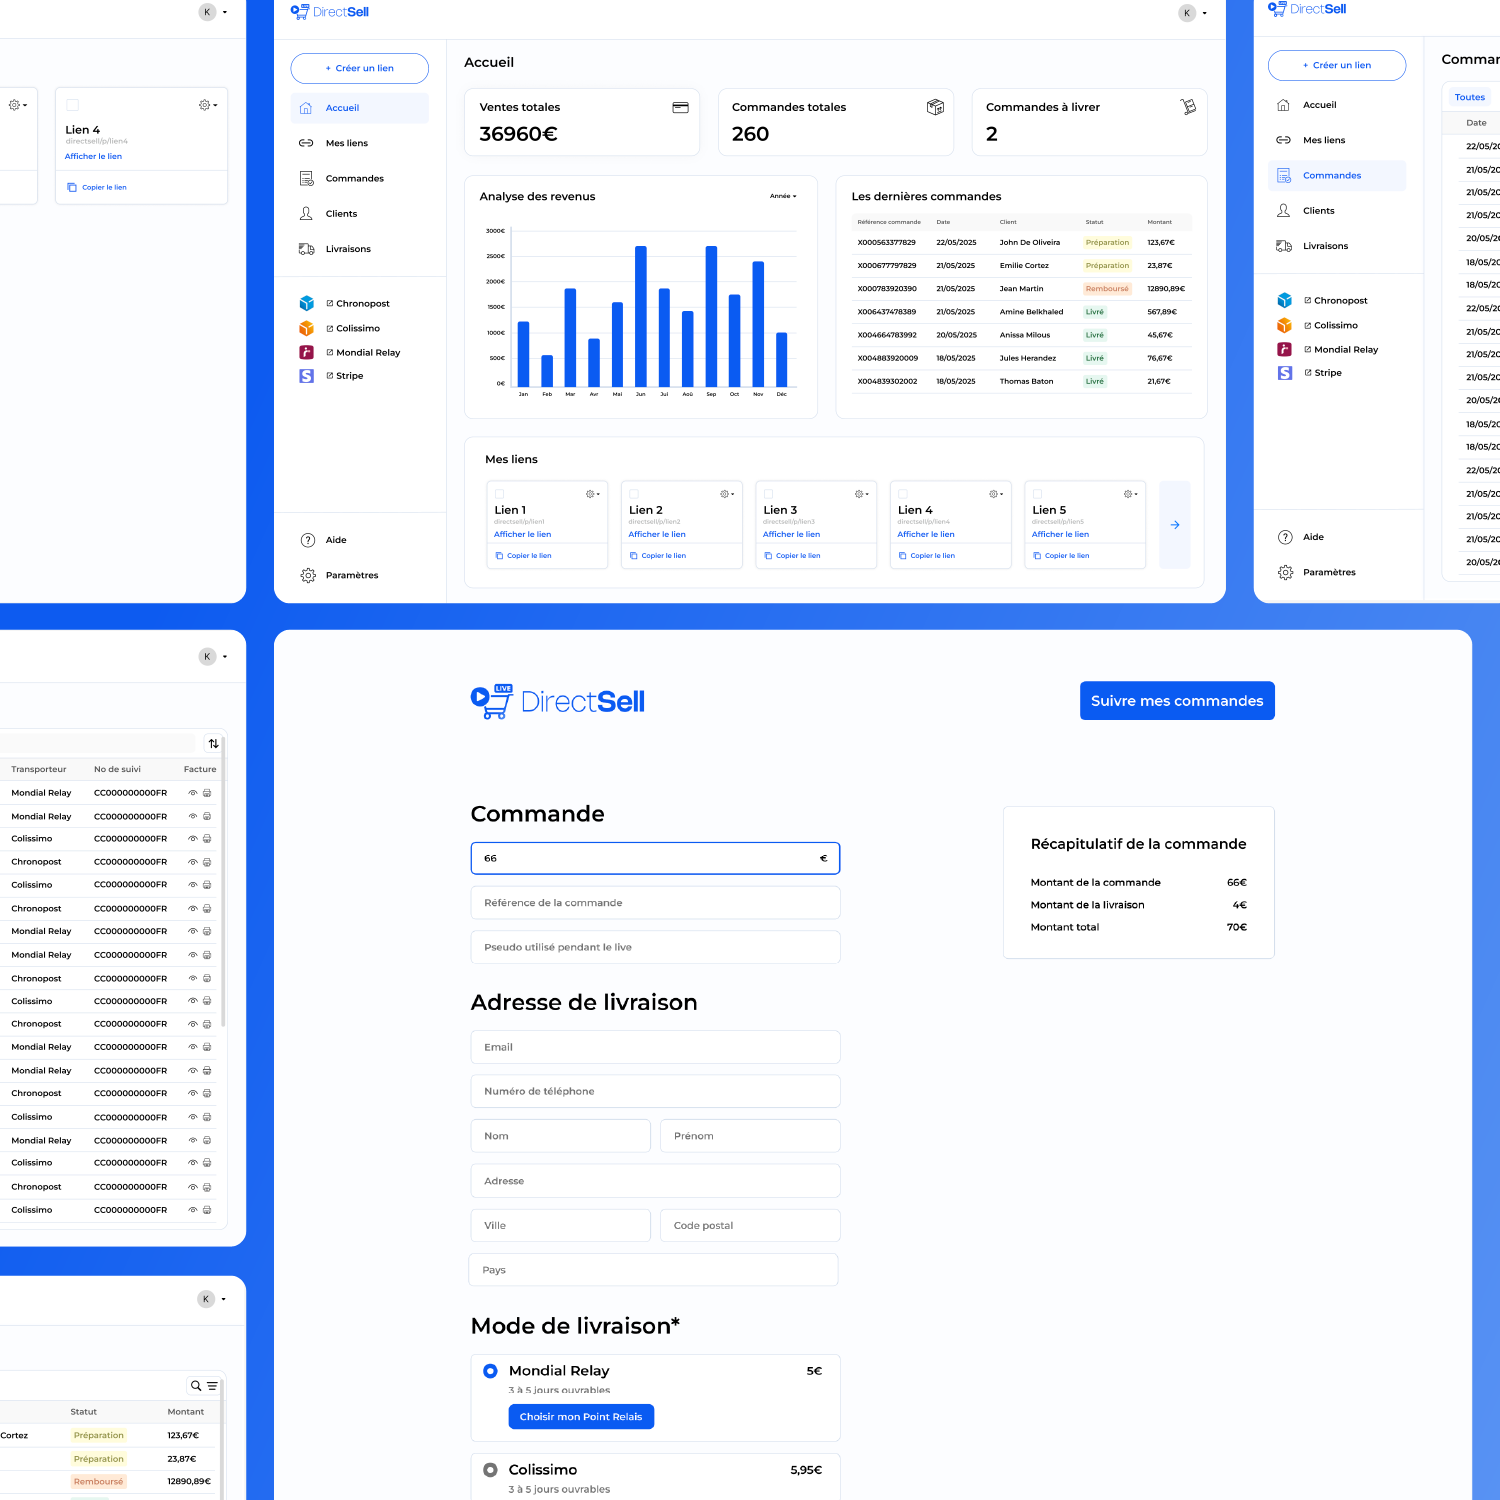Click the Aide help icon in center sidebar

click(x=308, y=540)
